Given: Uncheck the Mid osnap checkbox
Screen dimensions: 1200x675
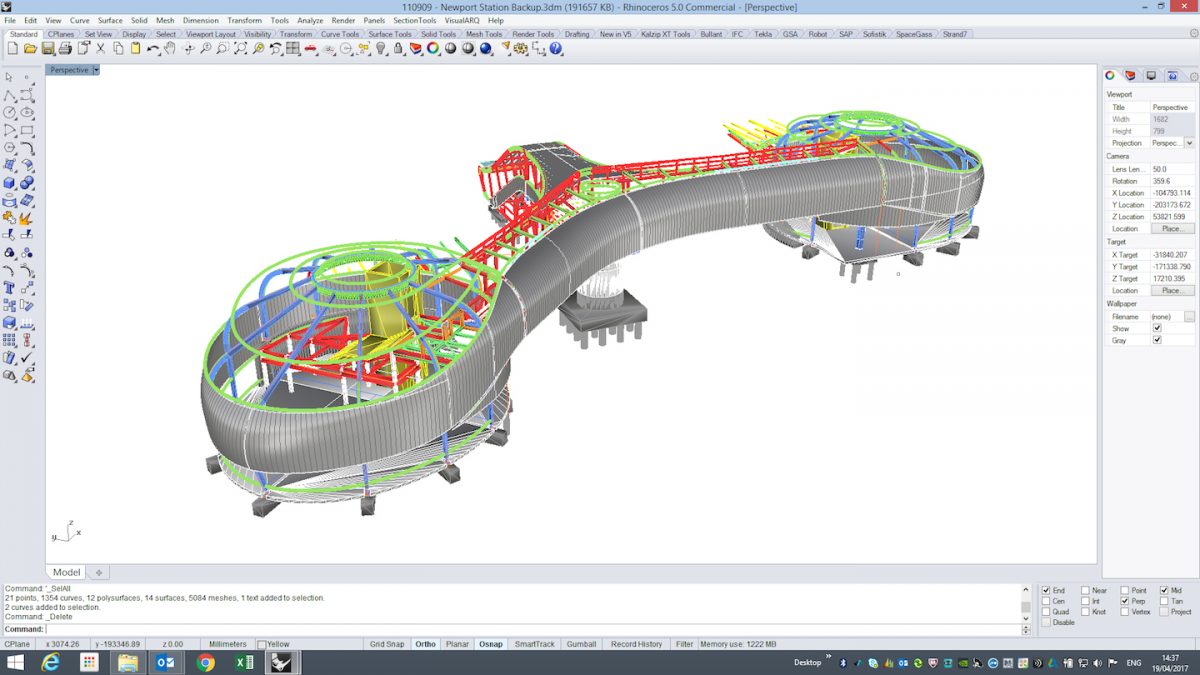Looking at the screenshot, I should [x=1164, y=591].
